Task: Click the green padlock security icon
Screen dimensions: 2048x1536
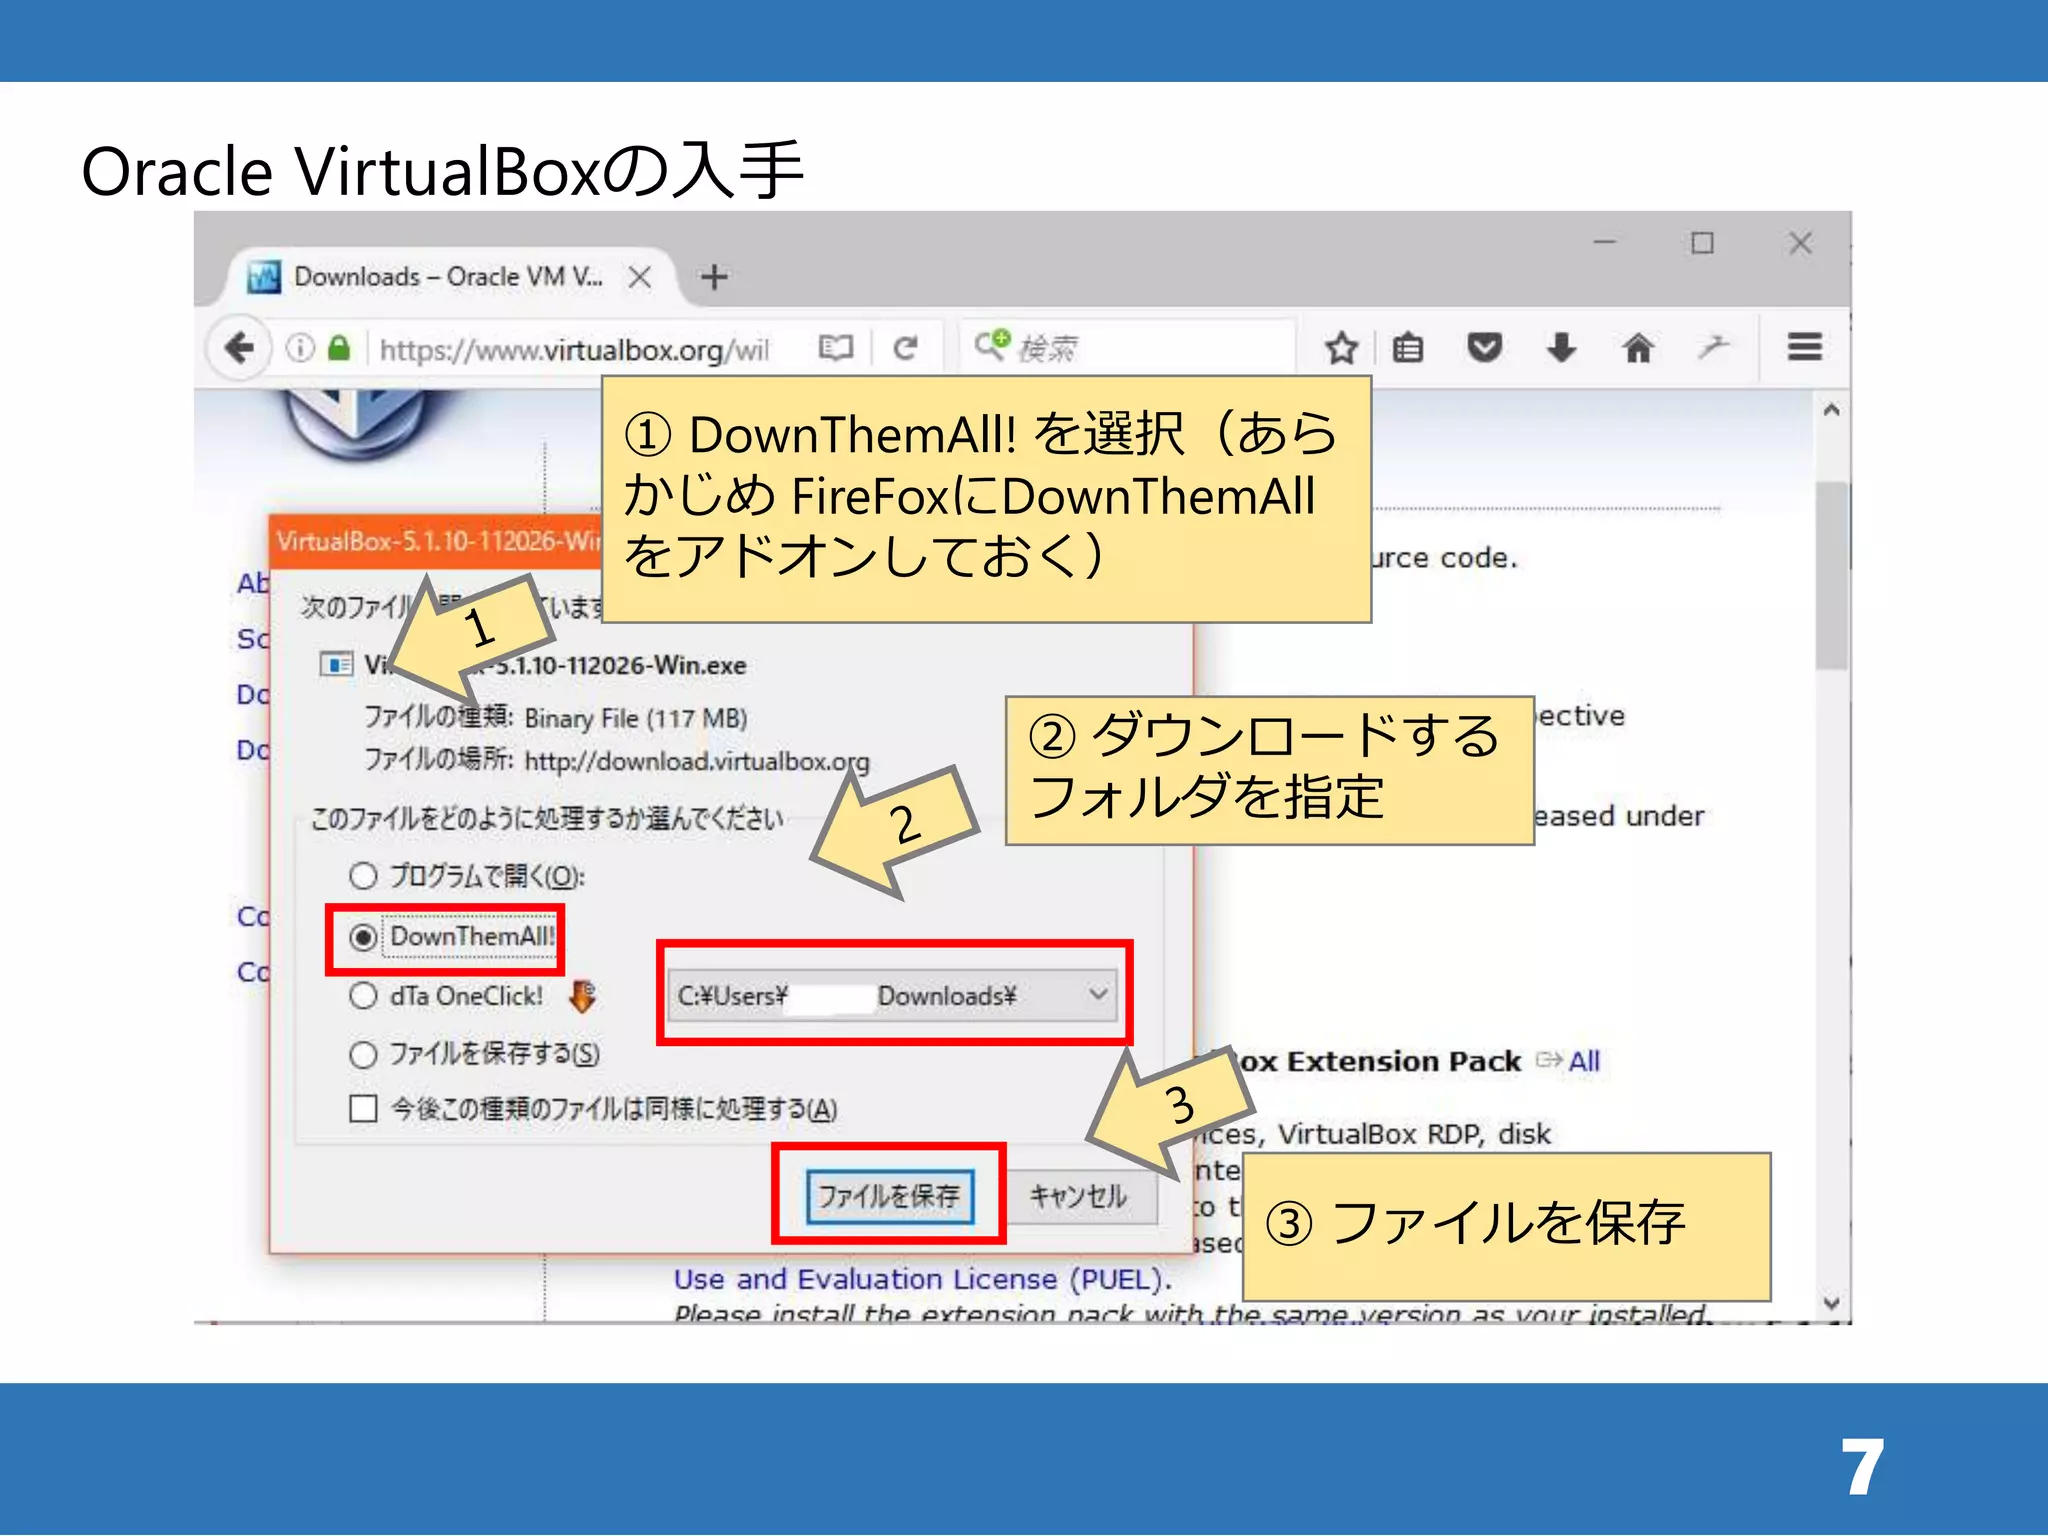Action: (340, 348)
